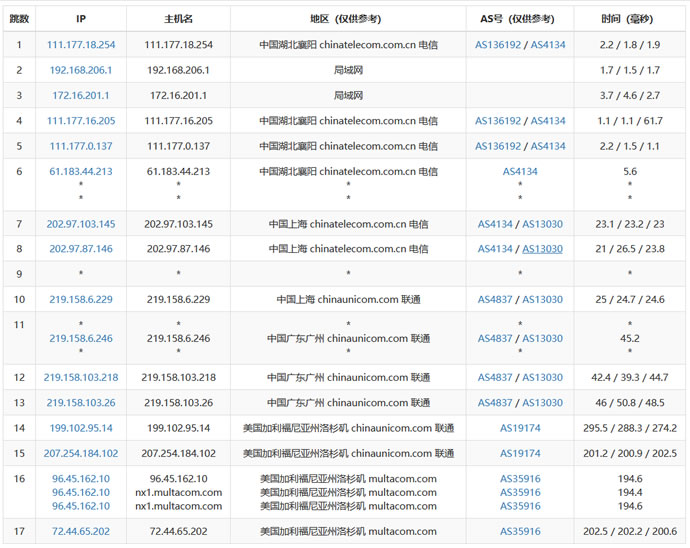Select time cell 21 / 26.5 / 23.8
The image size is (690, 548).
coord(630,249)
